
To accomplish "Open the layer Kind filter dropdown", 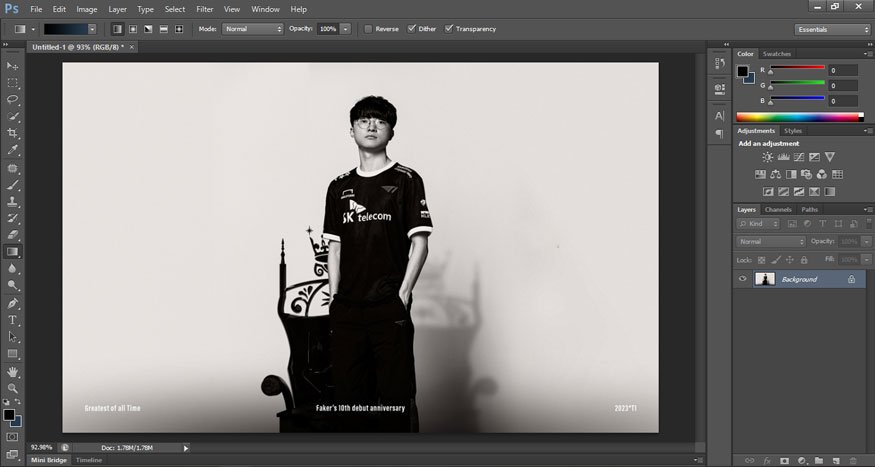I will coord(758,224).
